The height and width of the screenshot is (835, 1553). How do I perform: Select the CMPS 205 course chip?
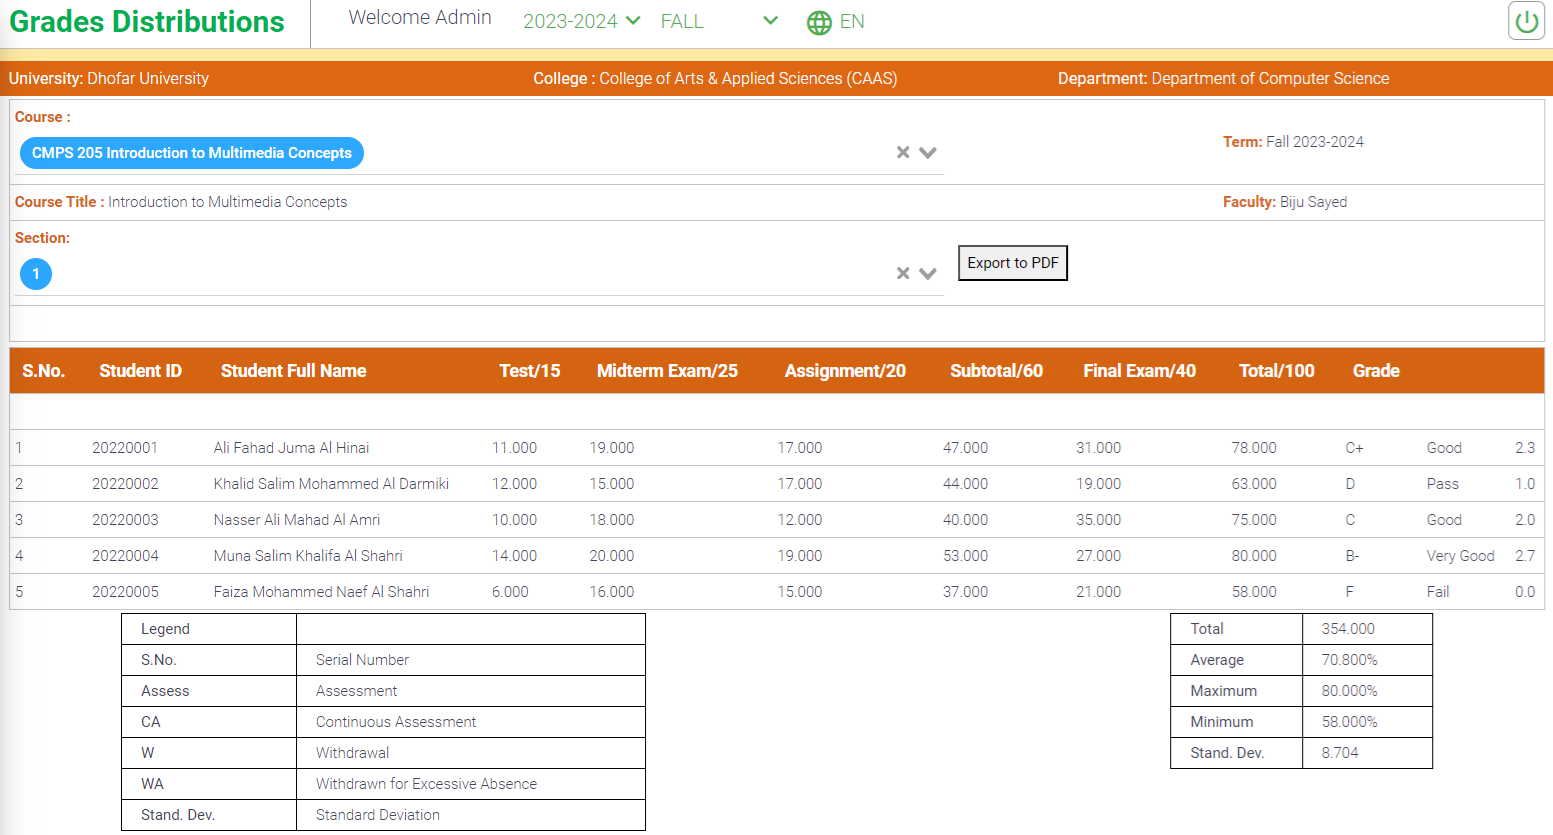(192, 153)
